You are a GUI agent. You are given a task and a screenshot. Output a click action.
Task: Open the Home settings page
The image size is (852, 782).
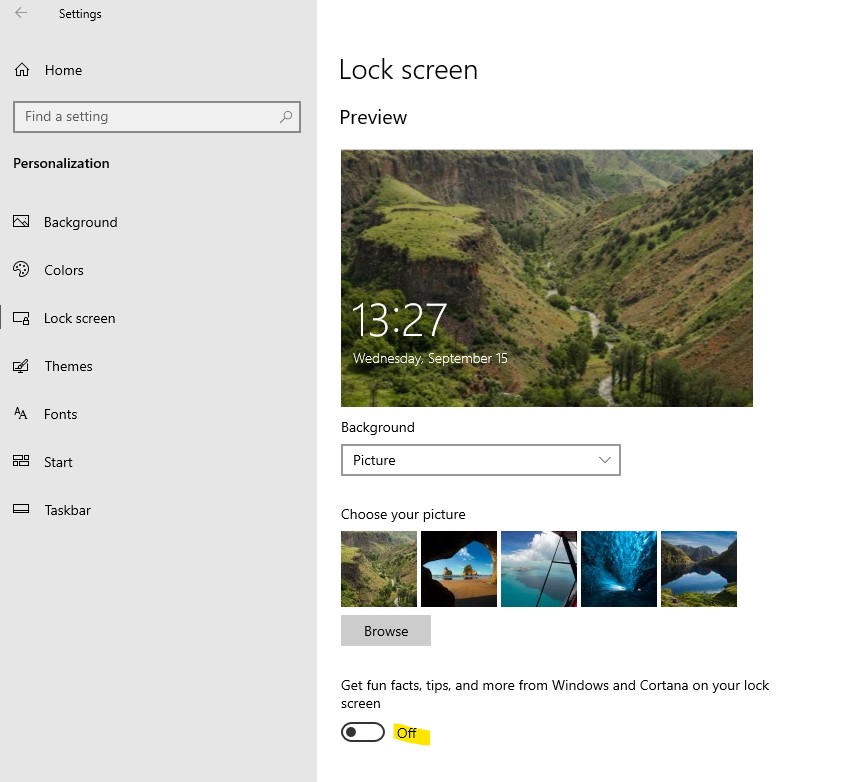click(x=64, y=70)
